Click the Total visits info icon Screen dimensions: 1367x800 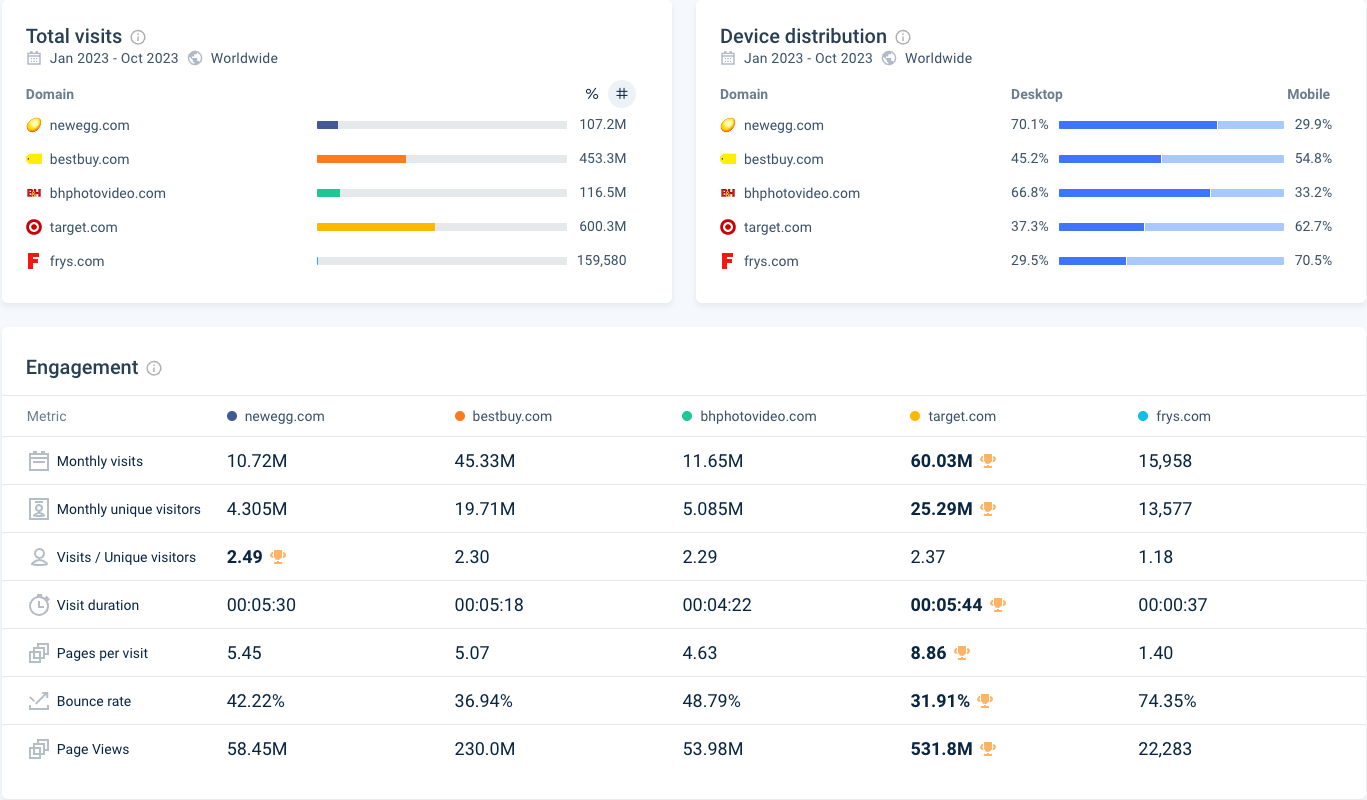coord(138,37)
